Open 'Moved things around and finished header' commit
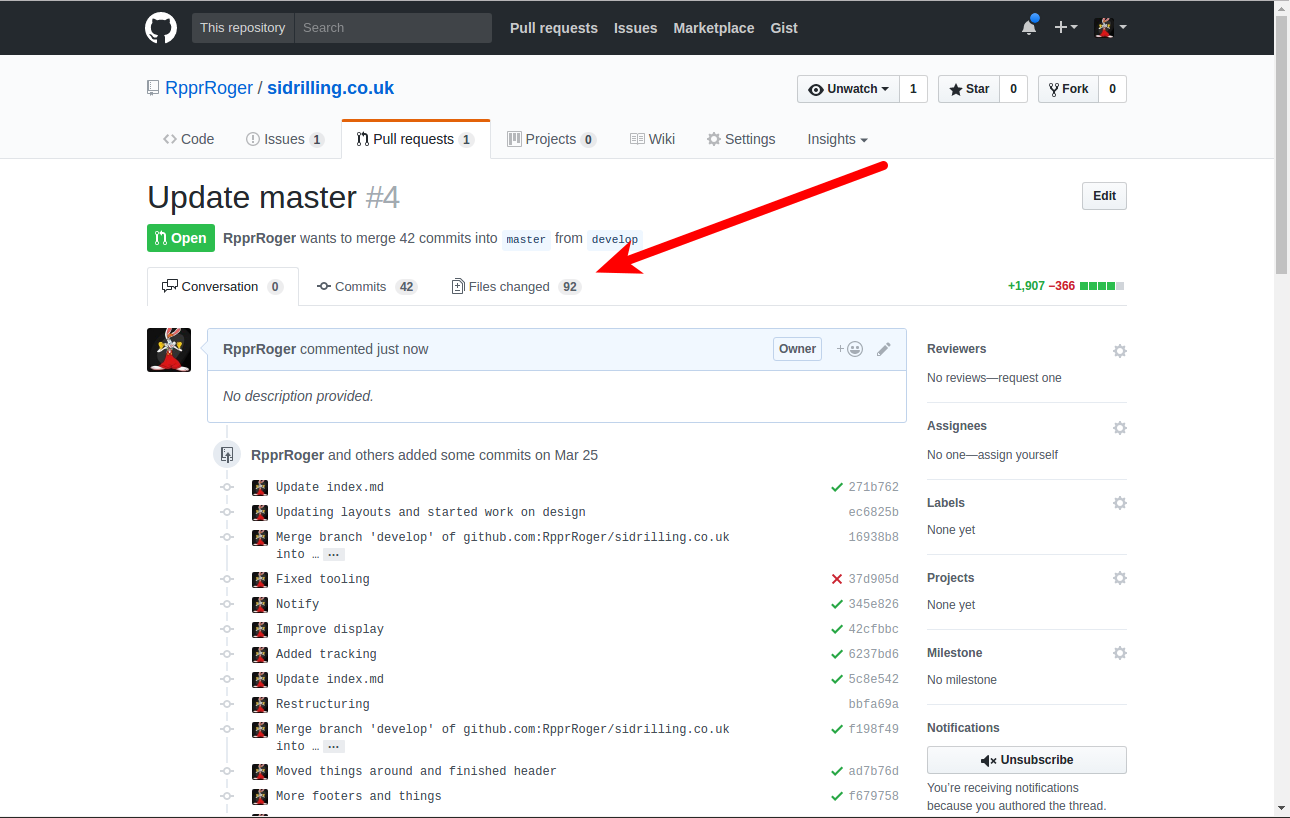The width and height of the screenshot is (1290, 818). click(x=416, y=772)
